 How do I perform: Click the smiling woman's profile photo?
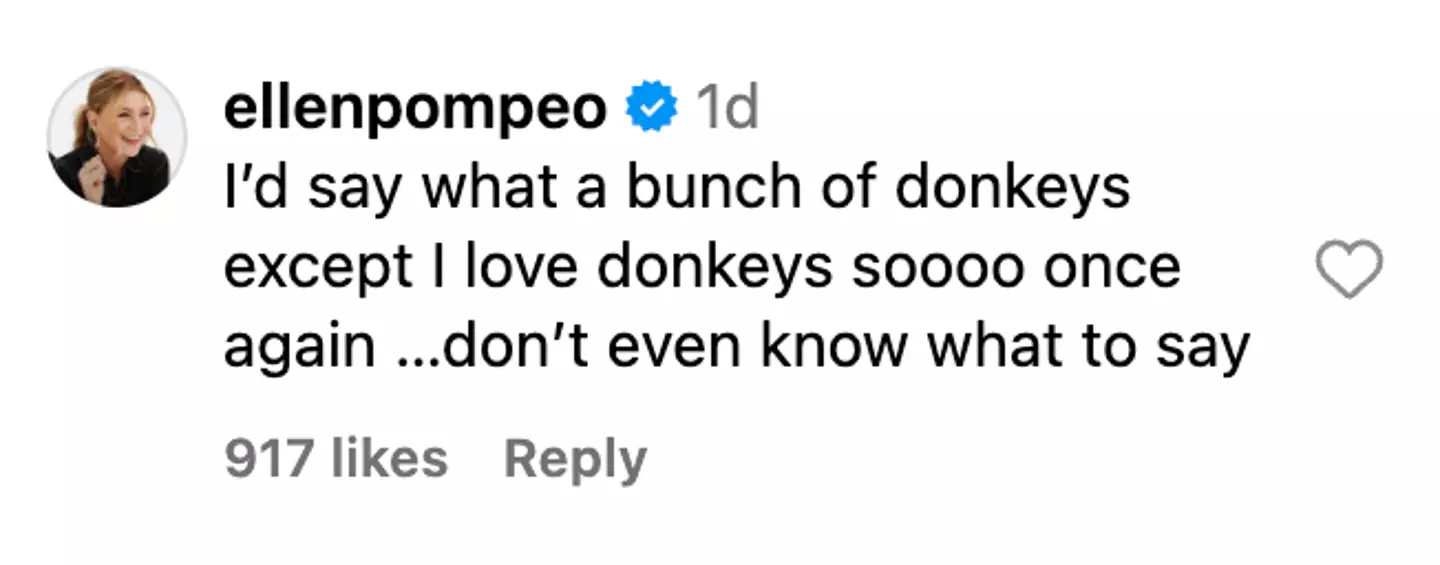[x=116, y=137]
